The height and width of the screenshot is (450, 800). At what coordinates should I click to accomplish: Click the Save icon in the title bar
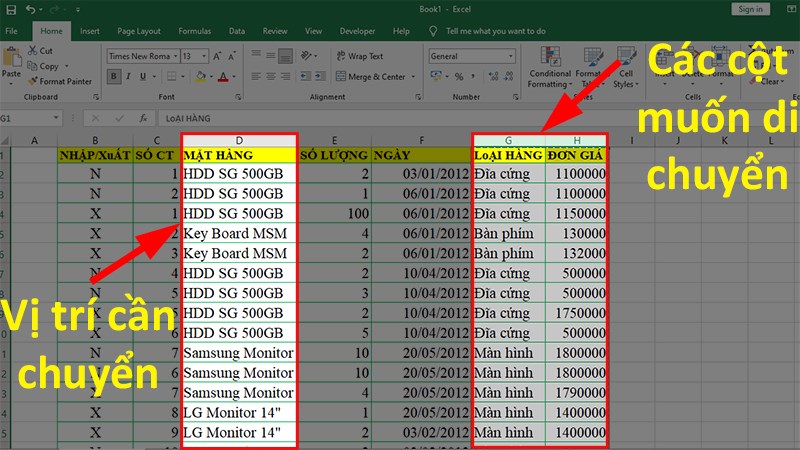11,9
